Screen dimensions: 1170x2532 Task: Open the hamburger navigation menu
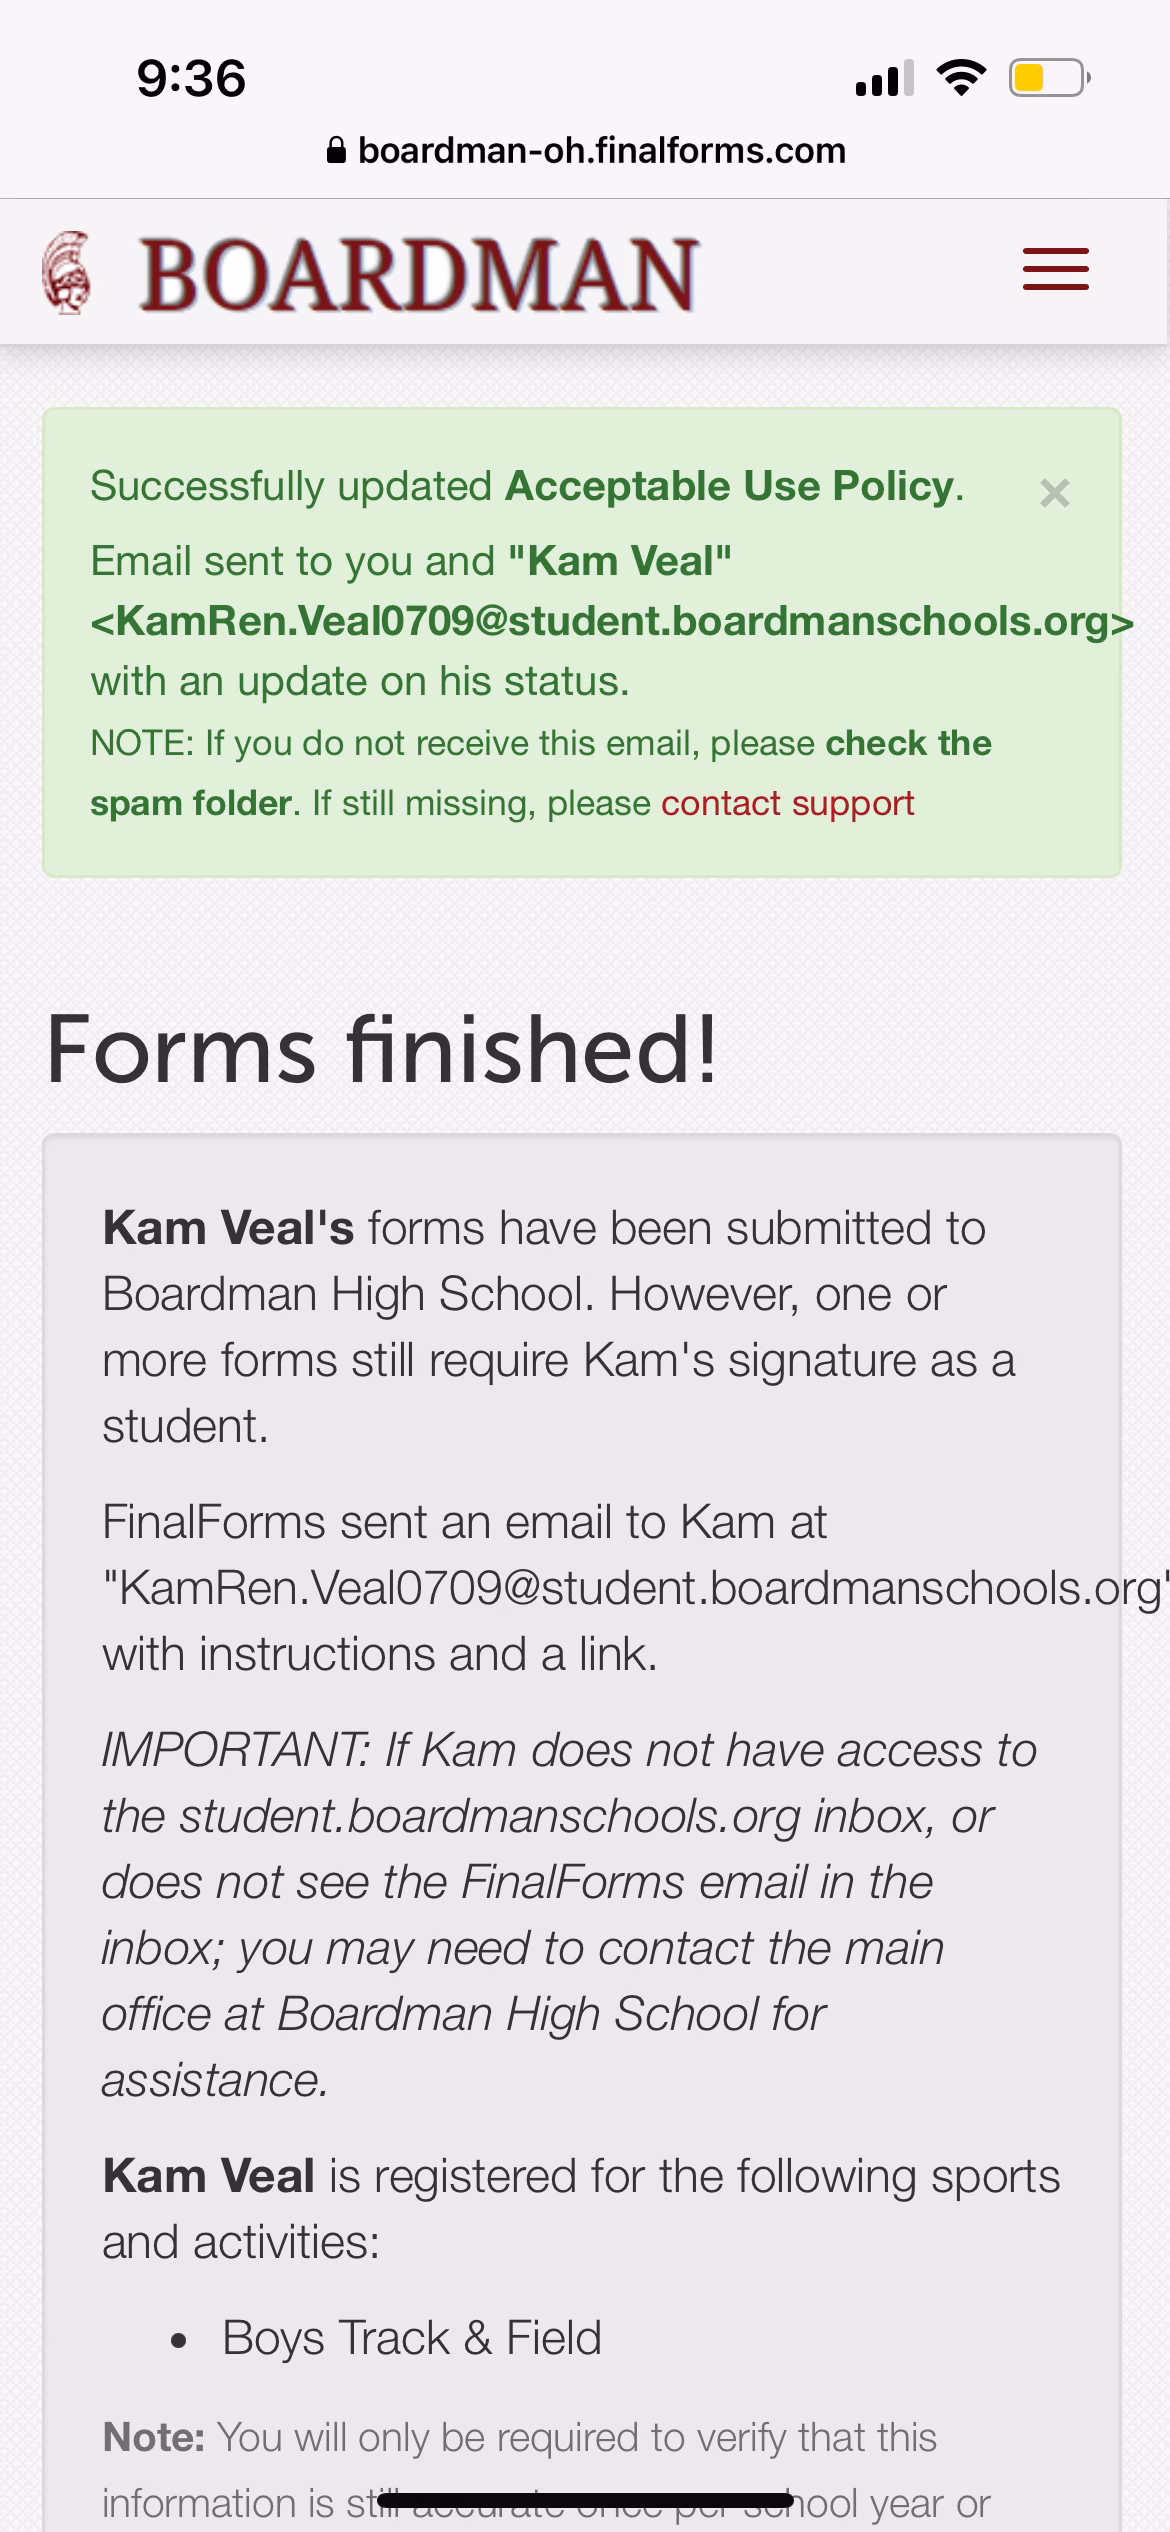(x=1055, y=270)
